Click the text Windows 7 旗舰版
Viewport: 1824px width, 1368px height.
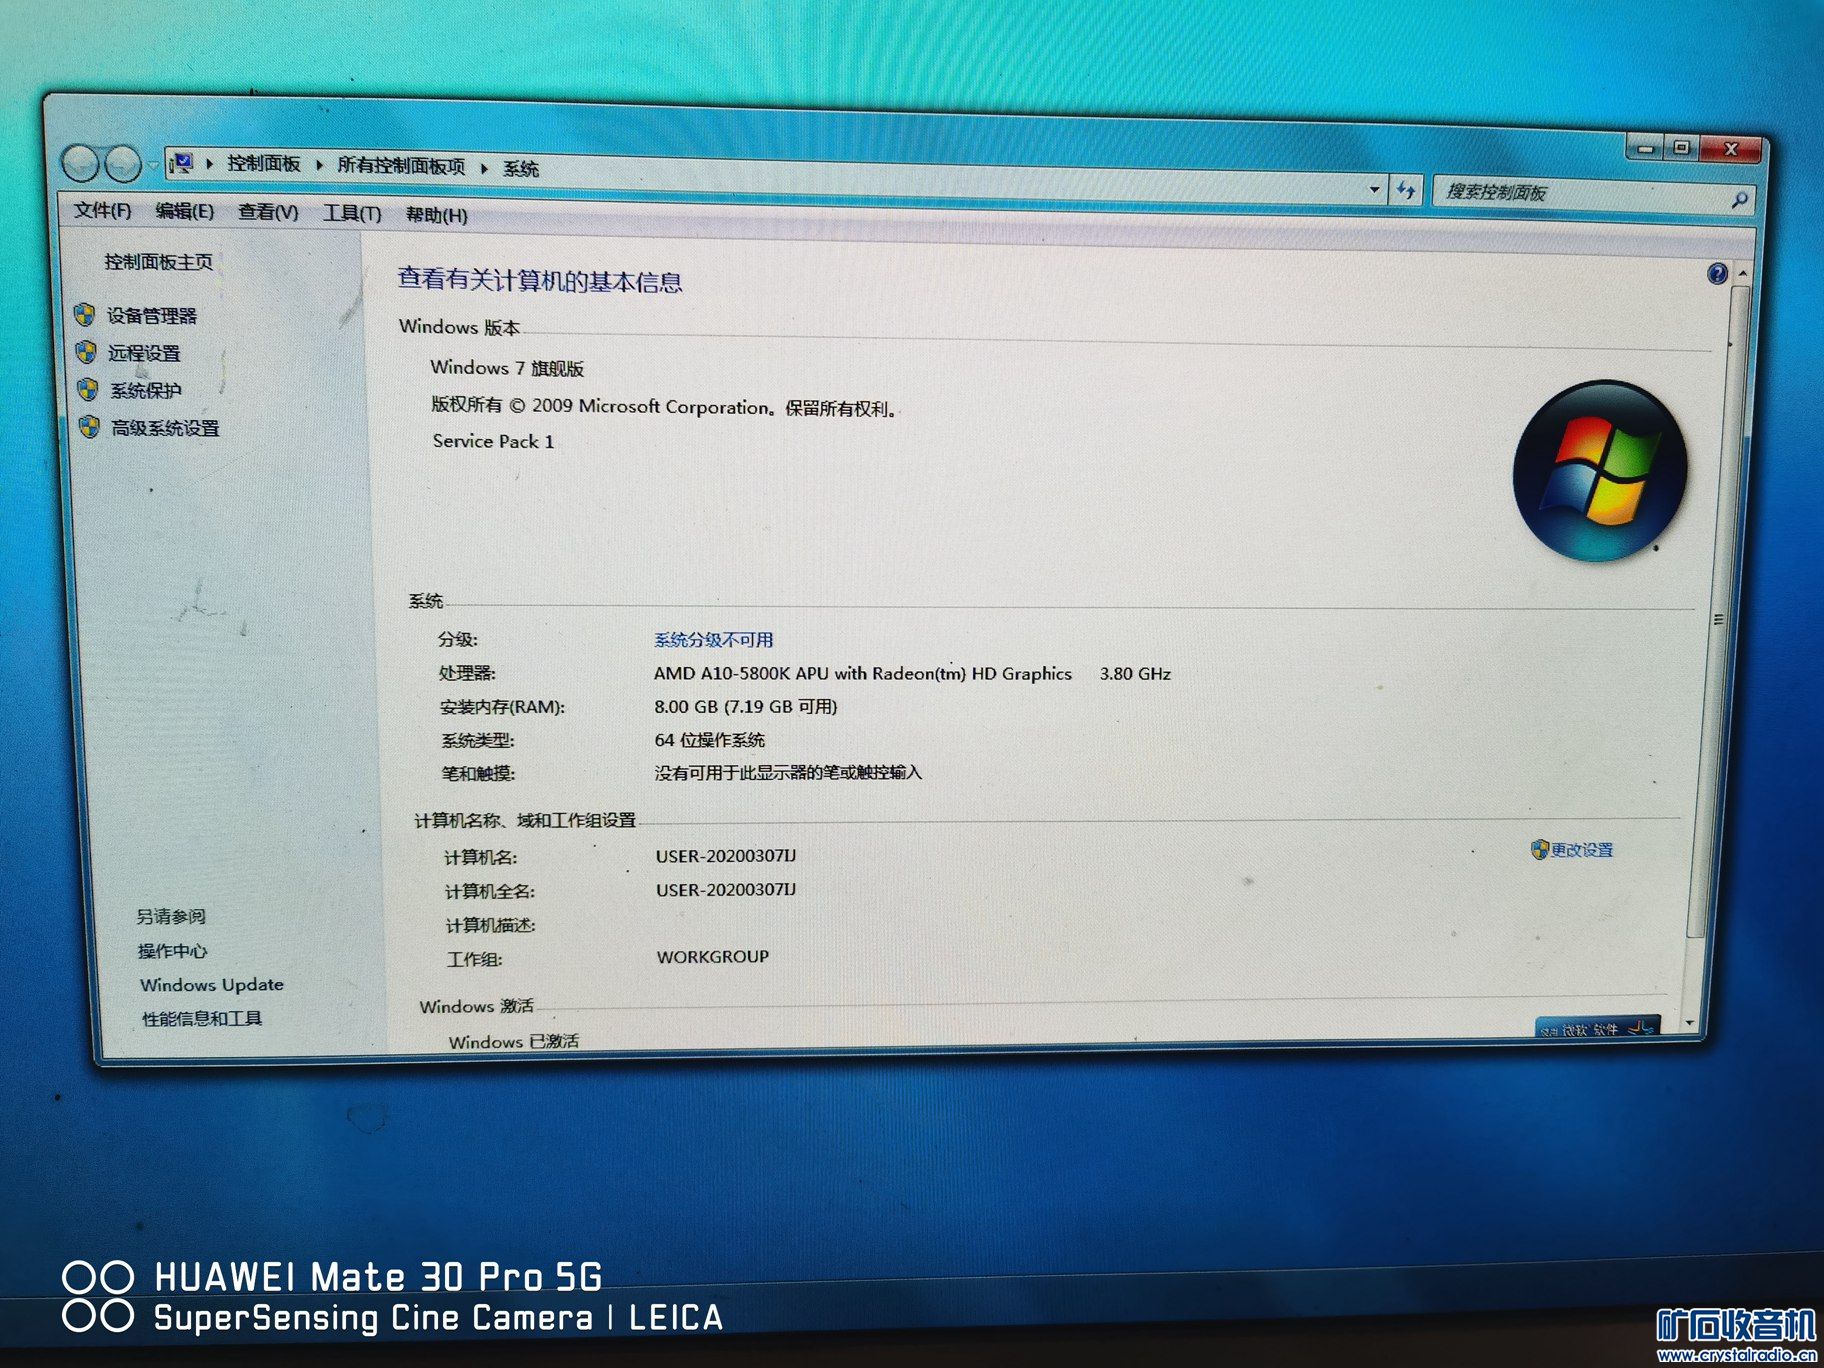(x=507, y=368)
